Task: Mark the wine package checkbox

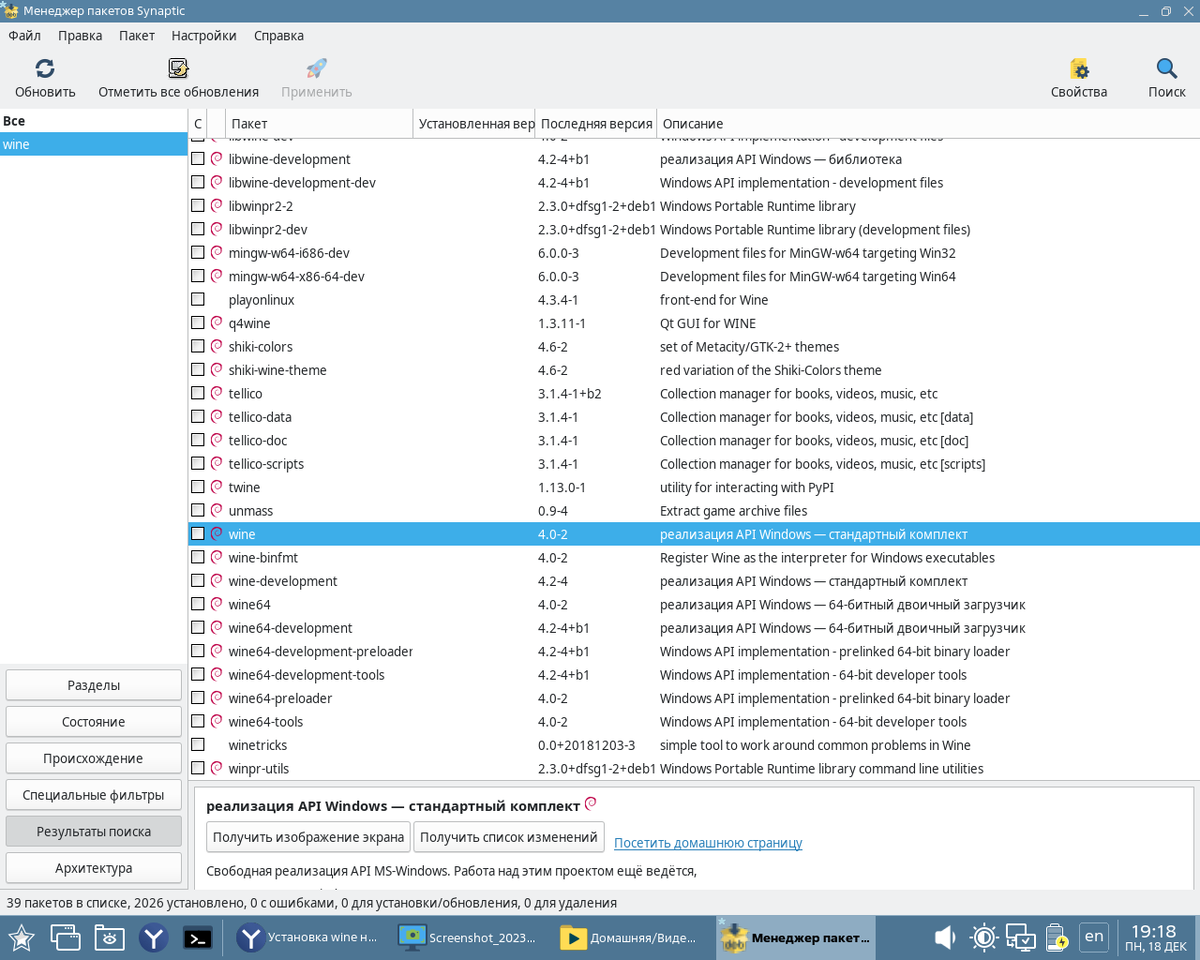Action: pos(198,534)
